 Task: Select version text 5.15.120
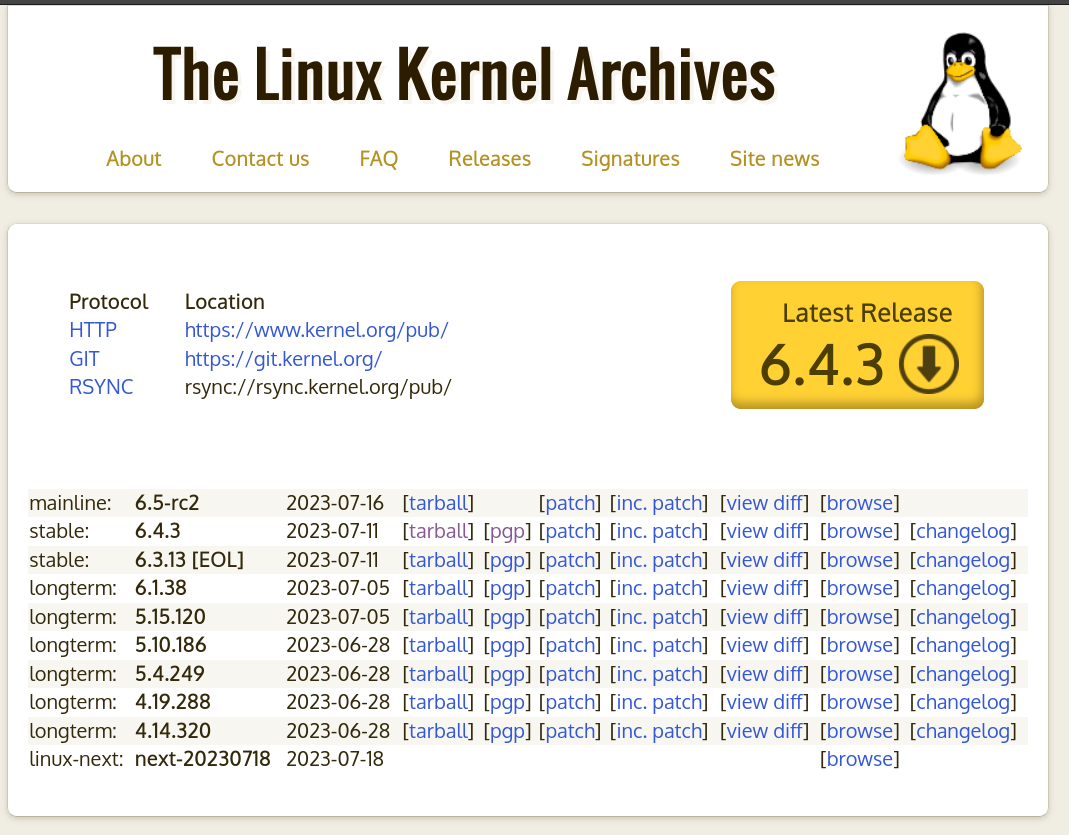pyautogui.click(x=170, y=617)
